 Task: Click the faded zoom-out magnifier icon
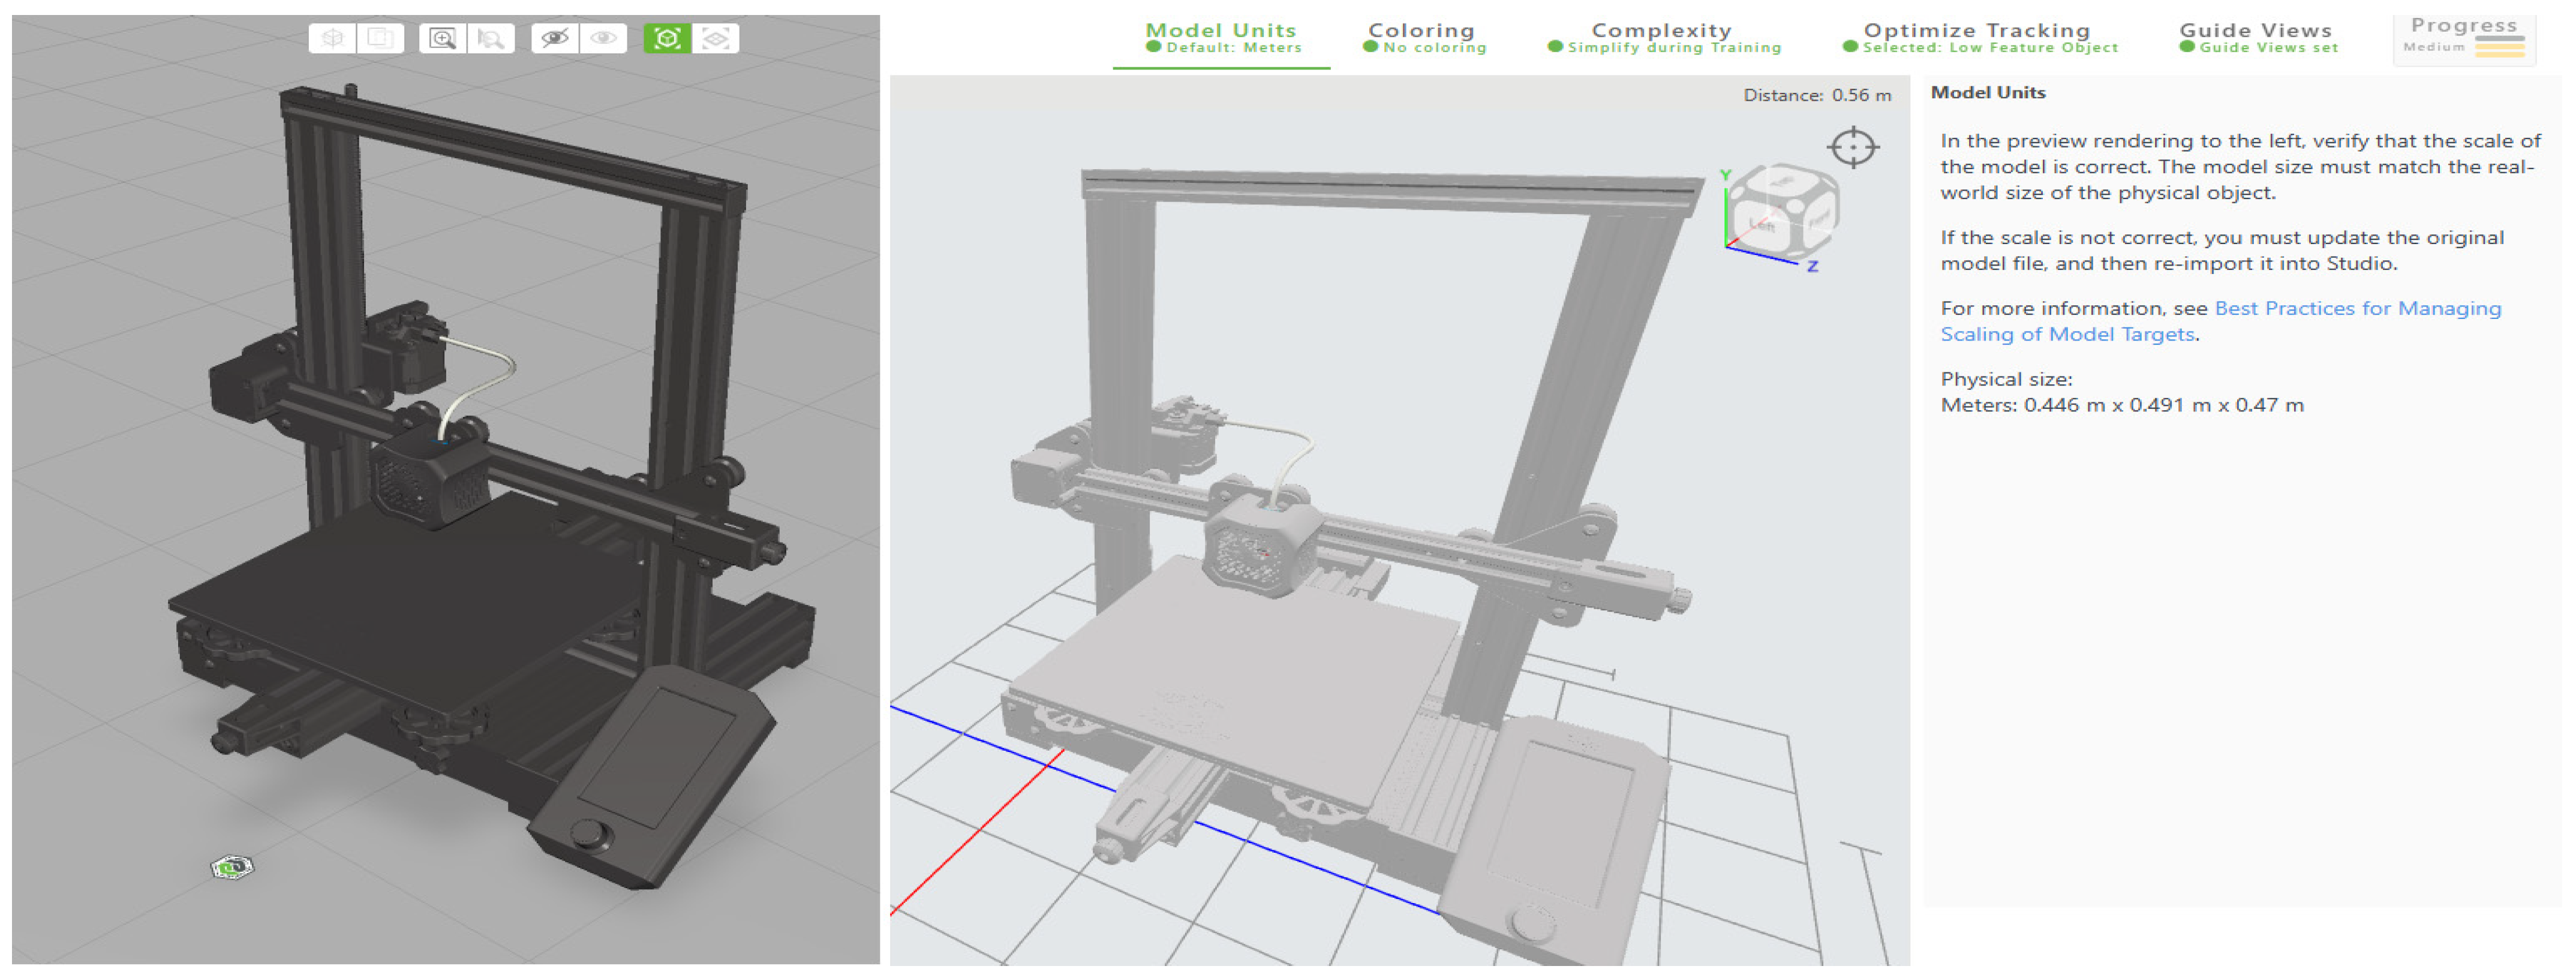click(490, 38)
